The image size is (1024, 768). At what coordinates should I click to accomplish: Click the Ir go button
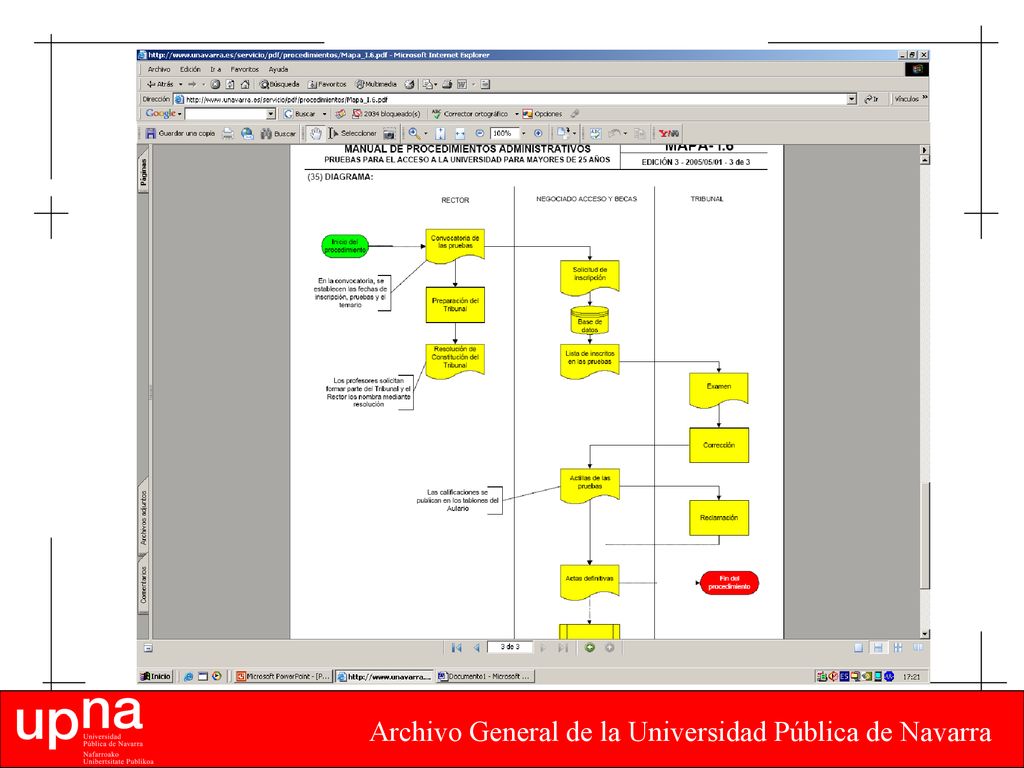point(872,99)
